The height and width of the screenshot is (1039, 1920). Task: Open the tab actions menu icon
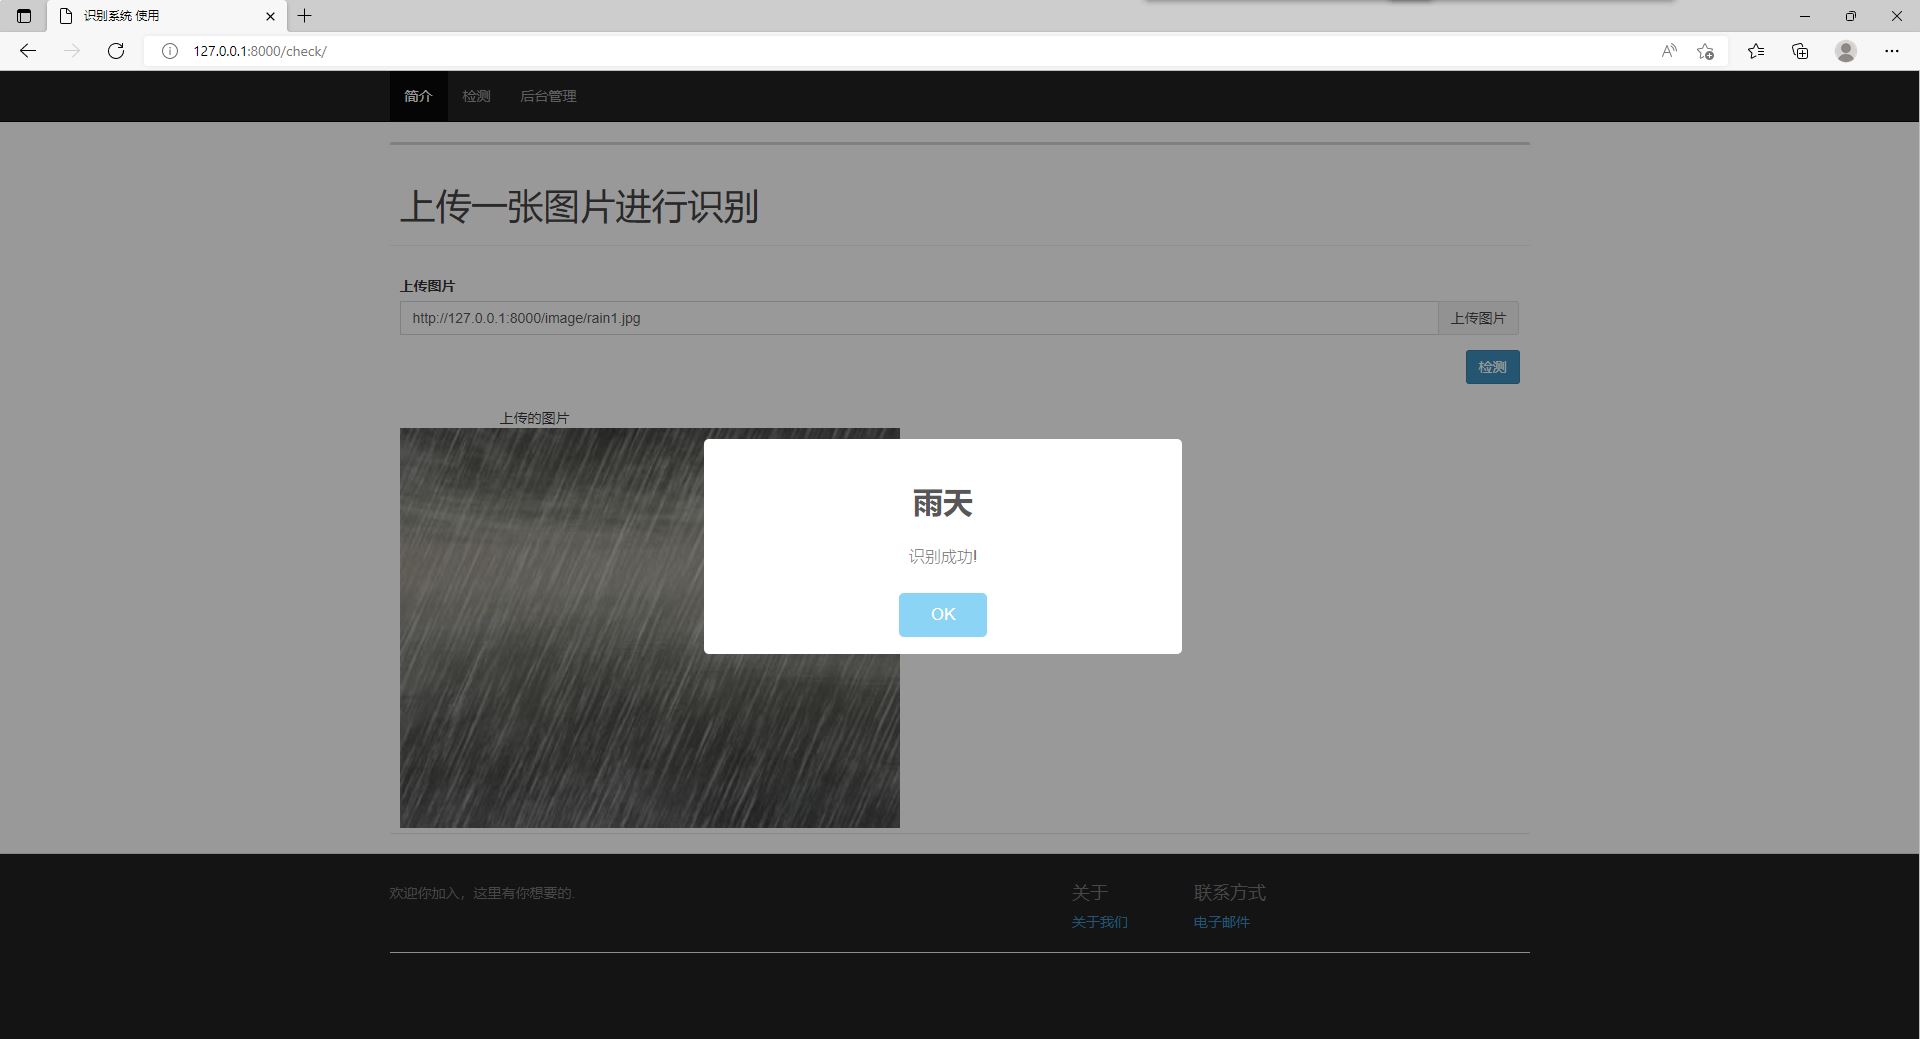(x=24, y=16)
